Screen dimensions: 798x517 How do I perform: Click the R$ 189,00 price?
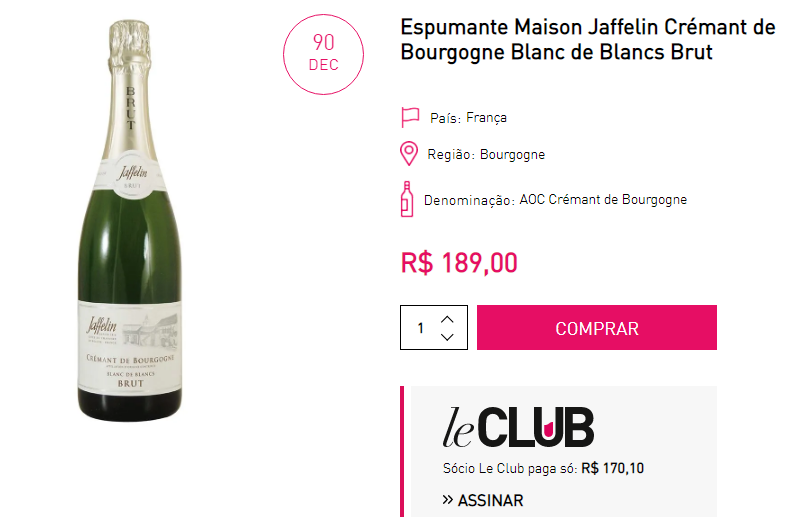click(x=459, y=263)
